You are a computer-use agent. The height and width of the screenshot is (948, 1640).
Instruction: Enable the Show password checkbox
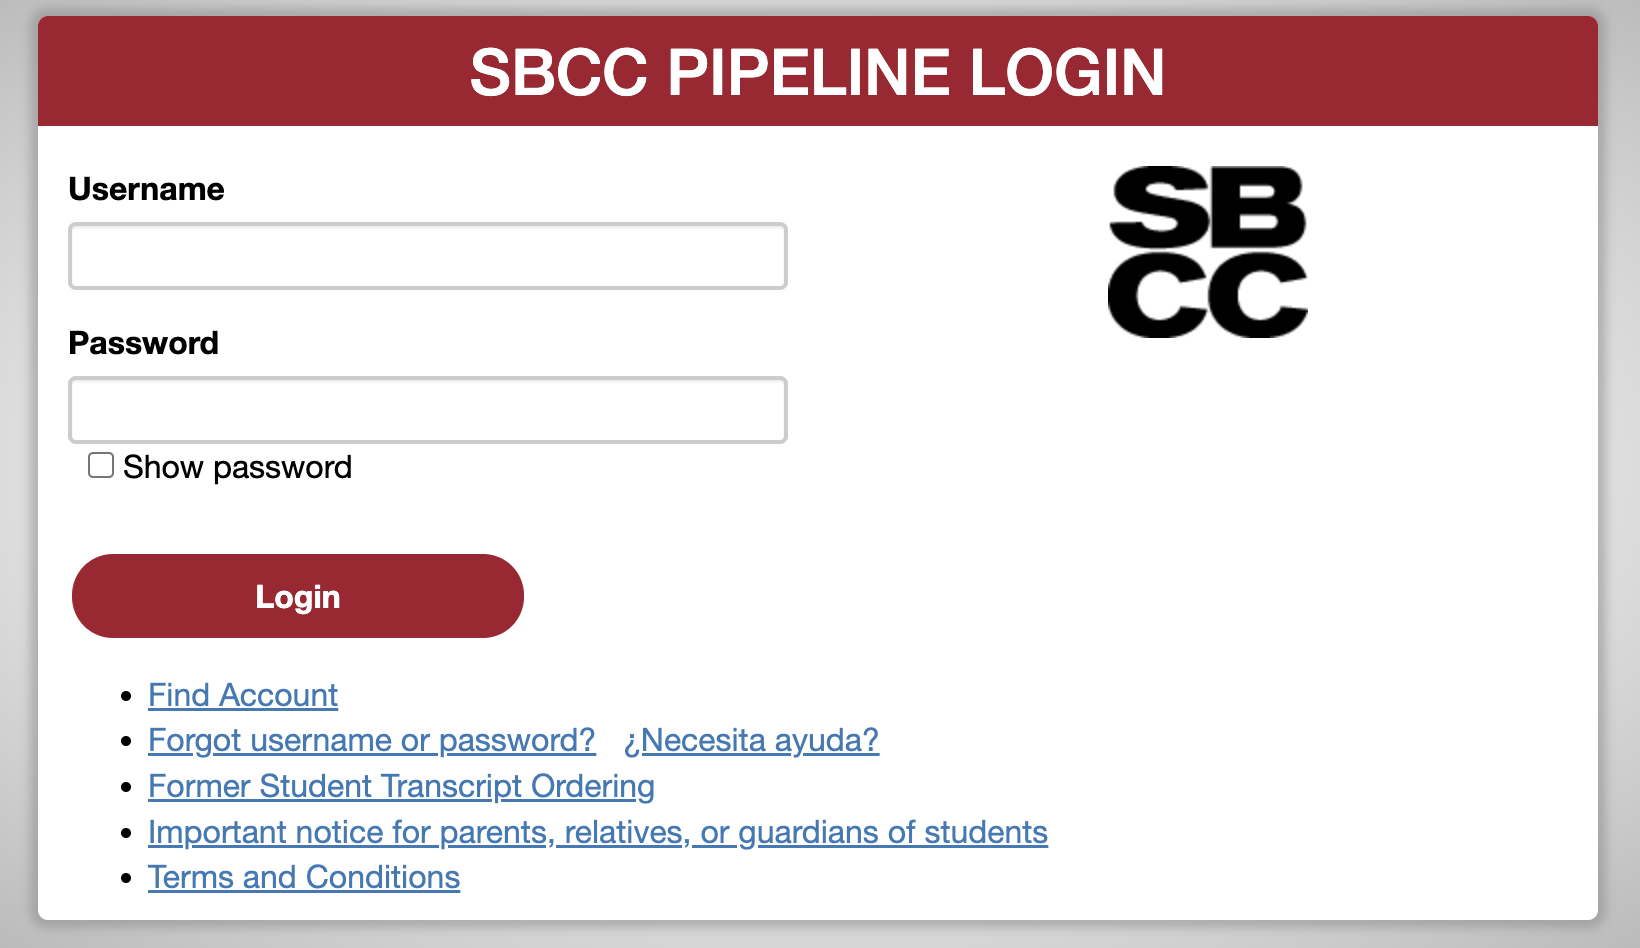(101, 465)
